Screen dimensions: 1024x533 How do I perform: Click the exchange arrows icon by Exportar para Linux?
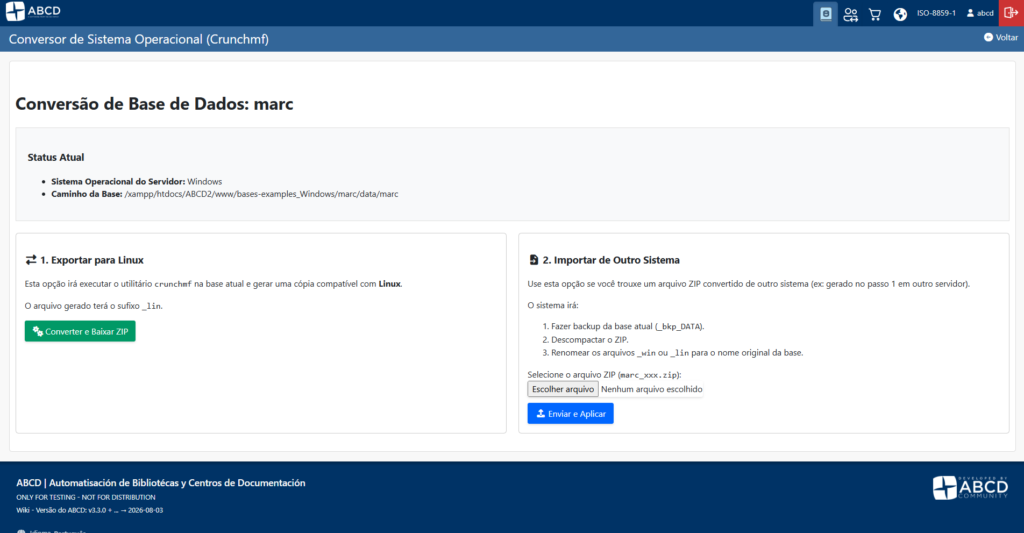[x=31, y=260]
